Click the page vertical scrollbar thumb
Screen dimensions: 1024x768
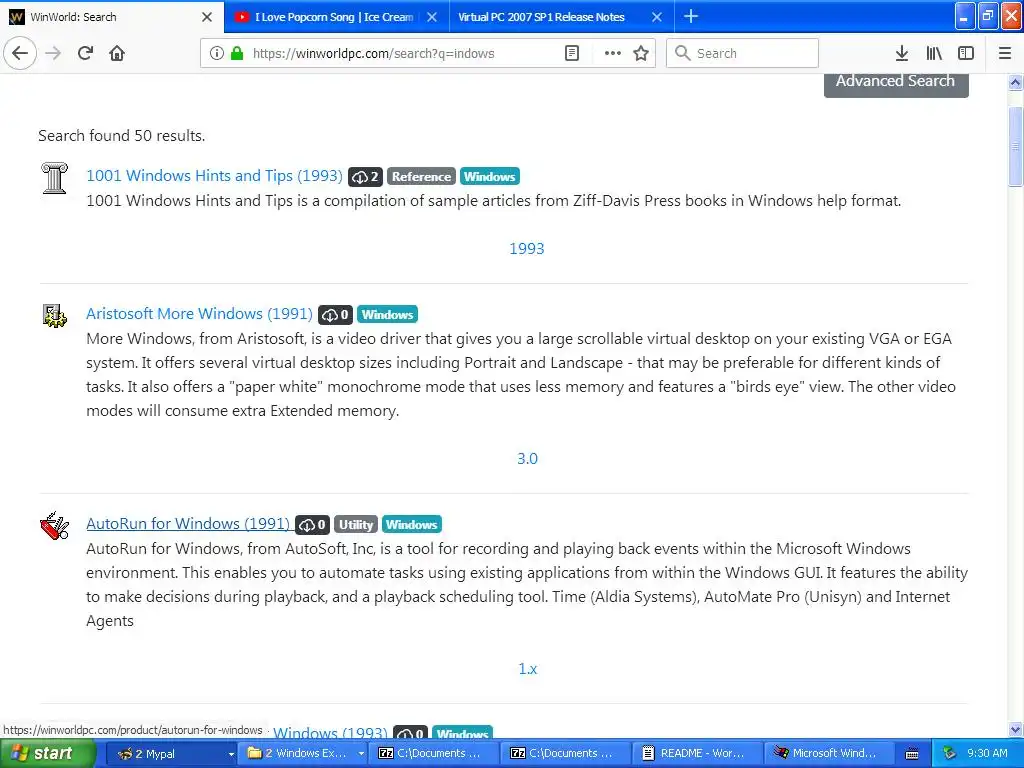click(x=1015, y=146)
